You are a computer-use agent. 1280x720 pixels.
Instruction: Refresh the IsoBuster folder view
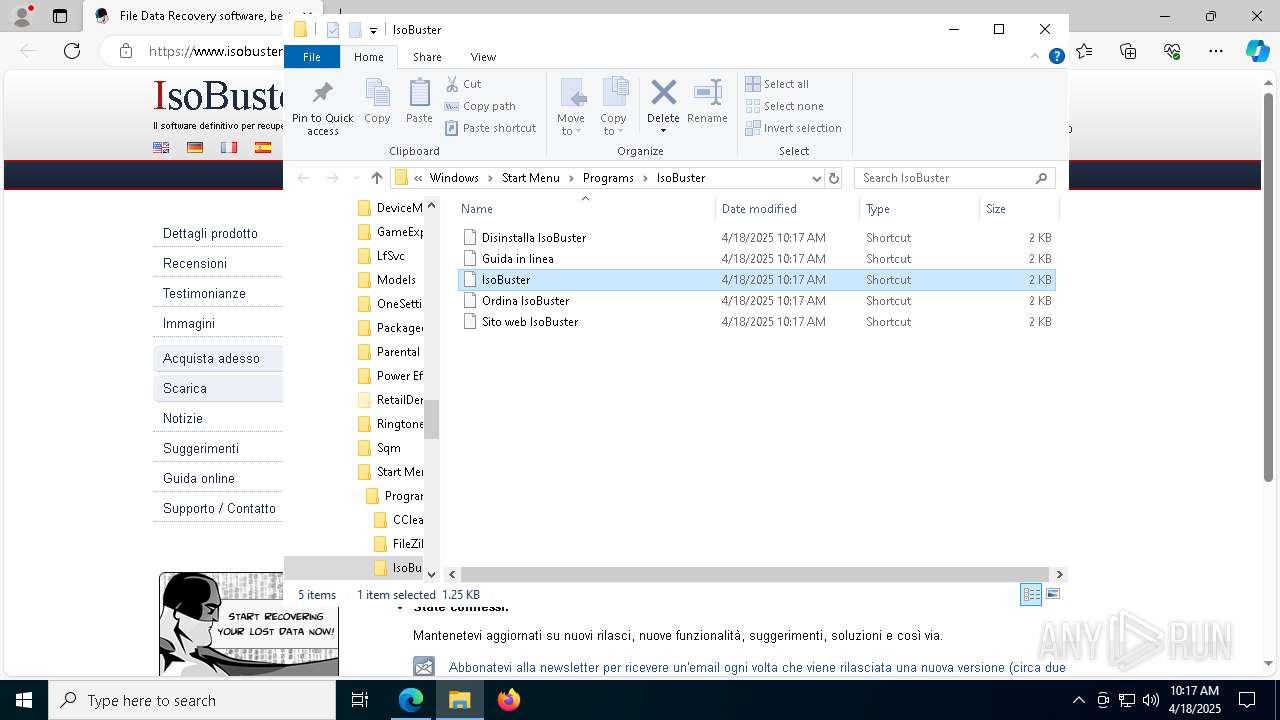click(x=834, y=178)
